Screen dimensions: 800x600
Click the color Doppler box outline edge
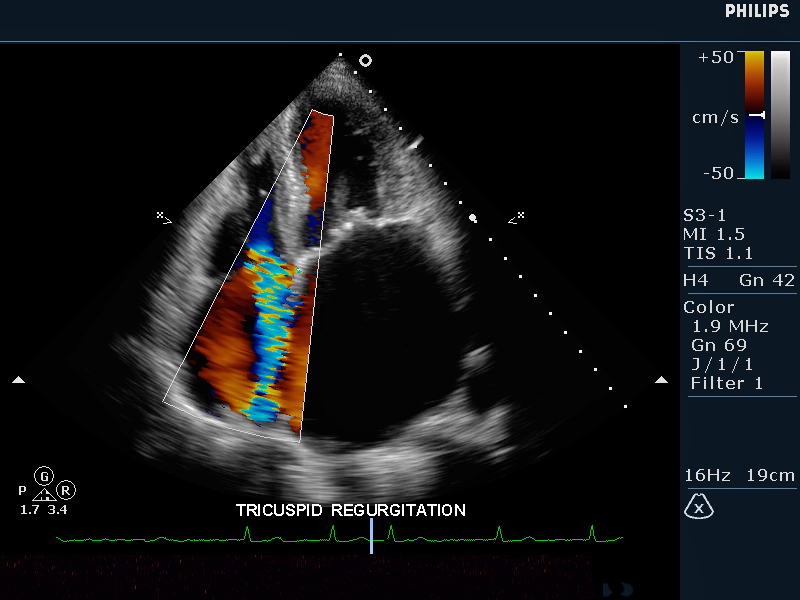237,256
